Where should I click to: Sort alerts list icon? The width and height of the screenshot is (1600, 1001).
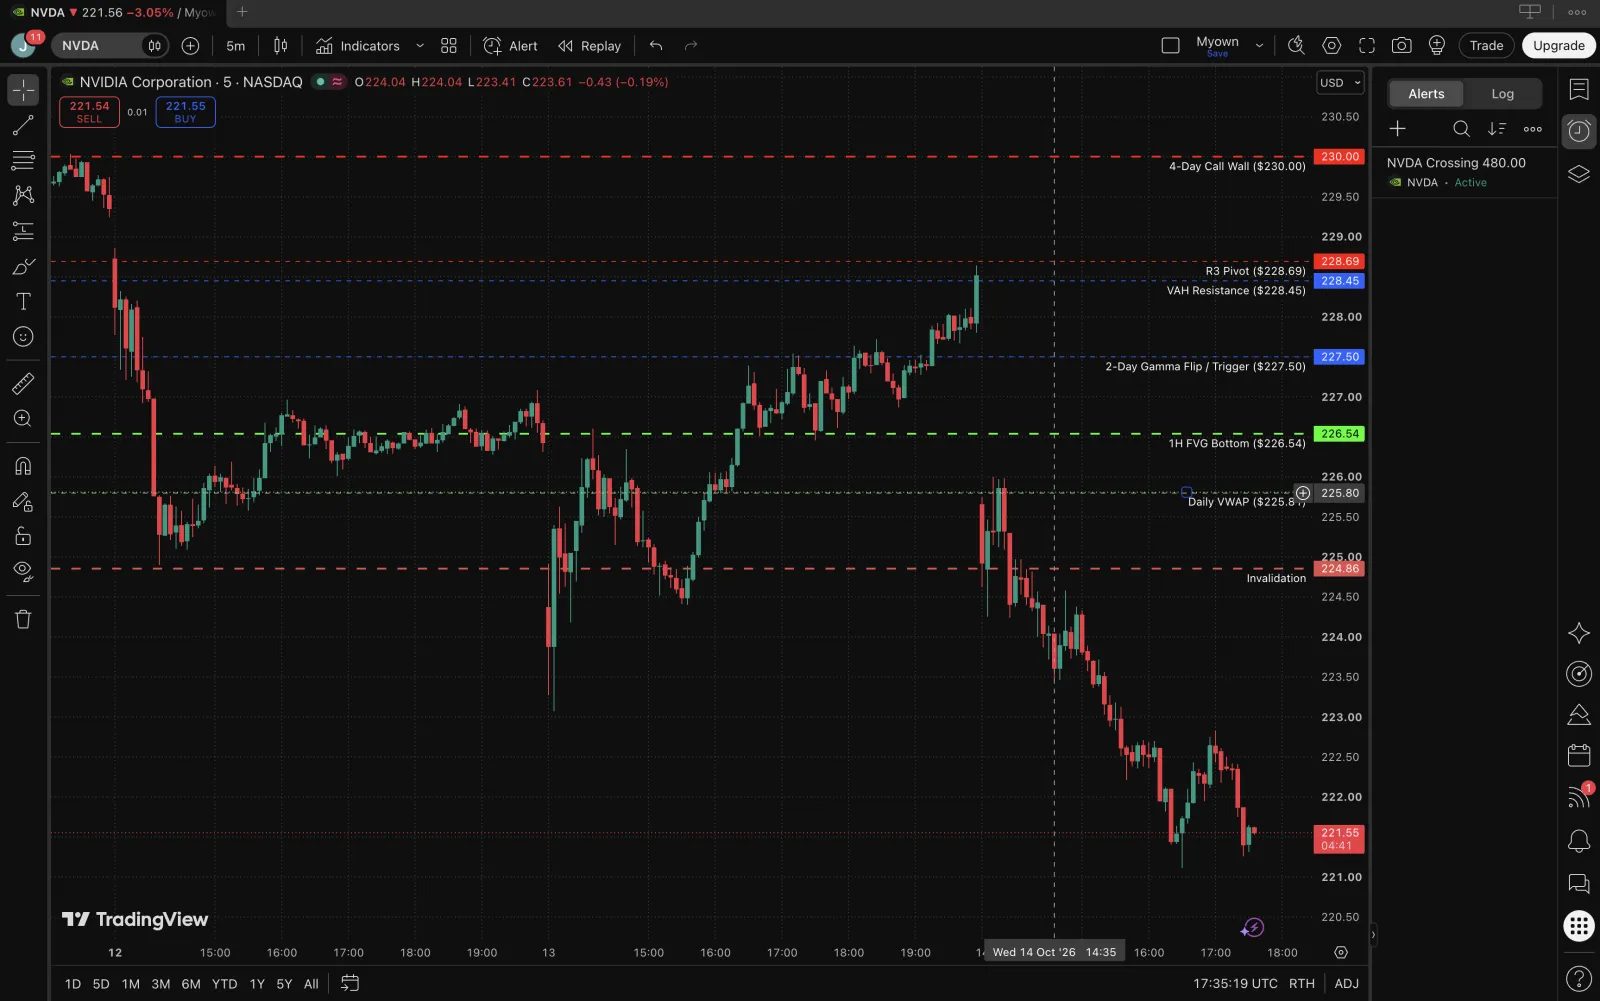[x=1497, y=129]
